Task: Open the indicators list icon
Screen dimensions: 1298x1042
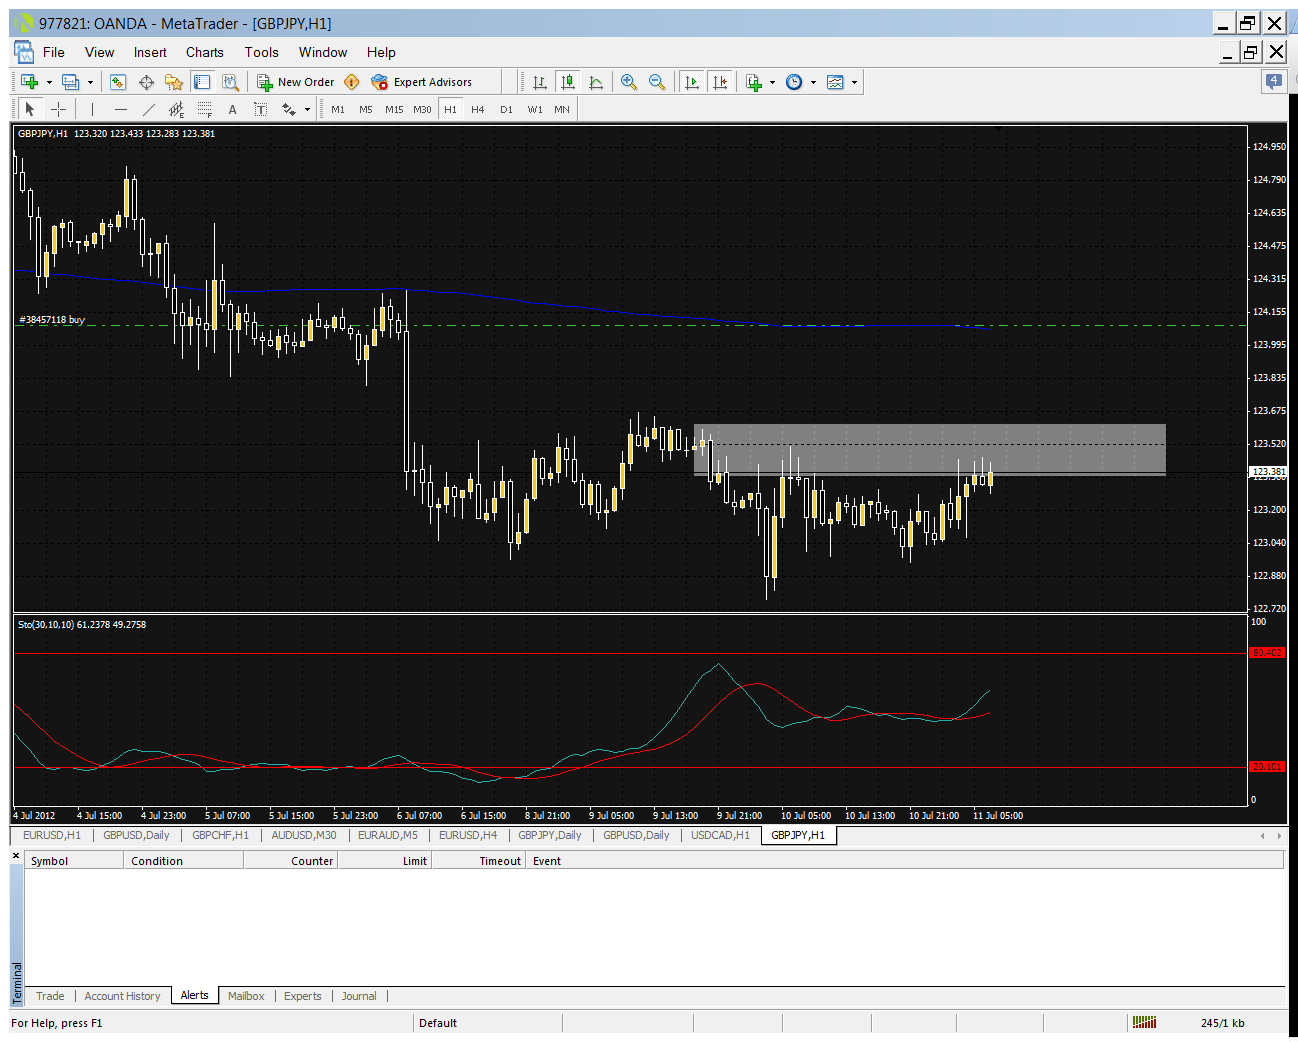Action: point(754,82)
